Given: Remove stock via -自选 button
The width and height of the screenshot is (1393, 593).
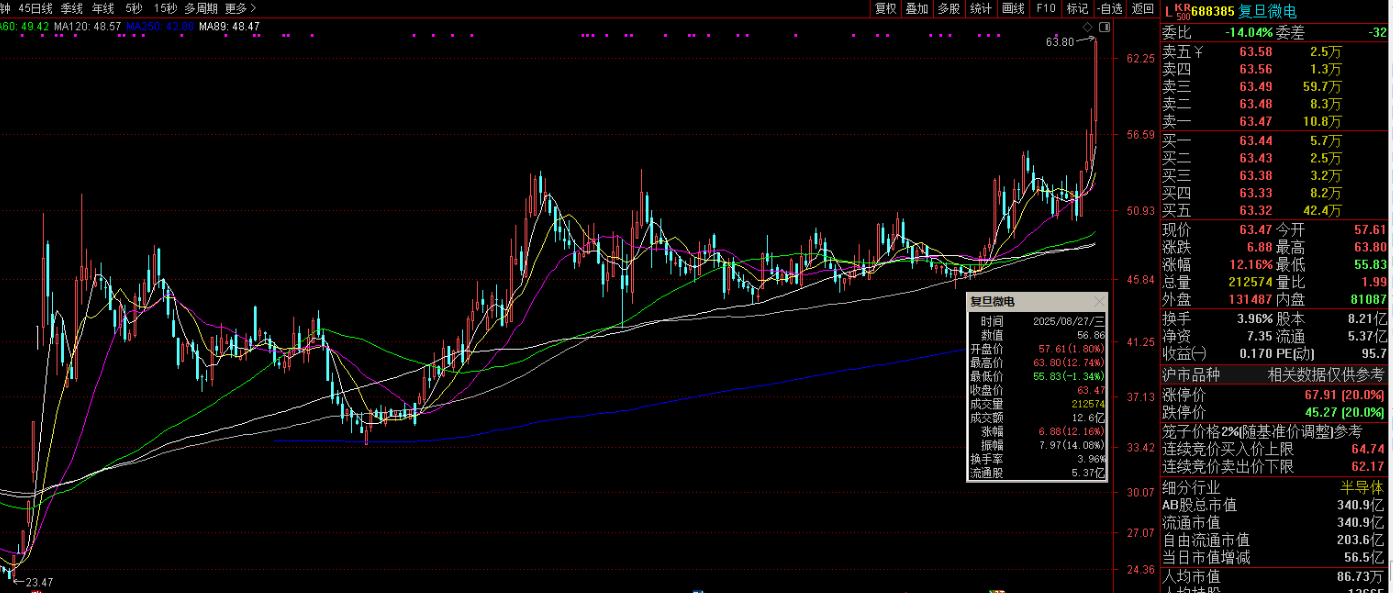Looking at the screenshot, I should (x=1109, y=8).
